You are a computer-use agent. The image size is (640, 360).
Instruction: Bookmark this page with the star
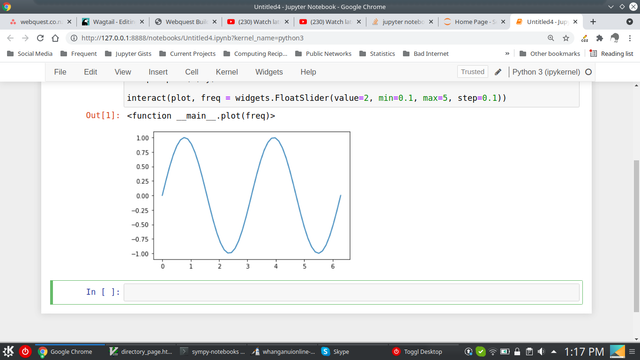[x=566, y=38]
